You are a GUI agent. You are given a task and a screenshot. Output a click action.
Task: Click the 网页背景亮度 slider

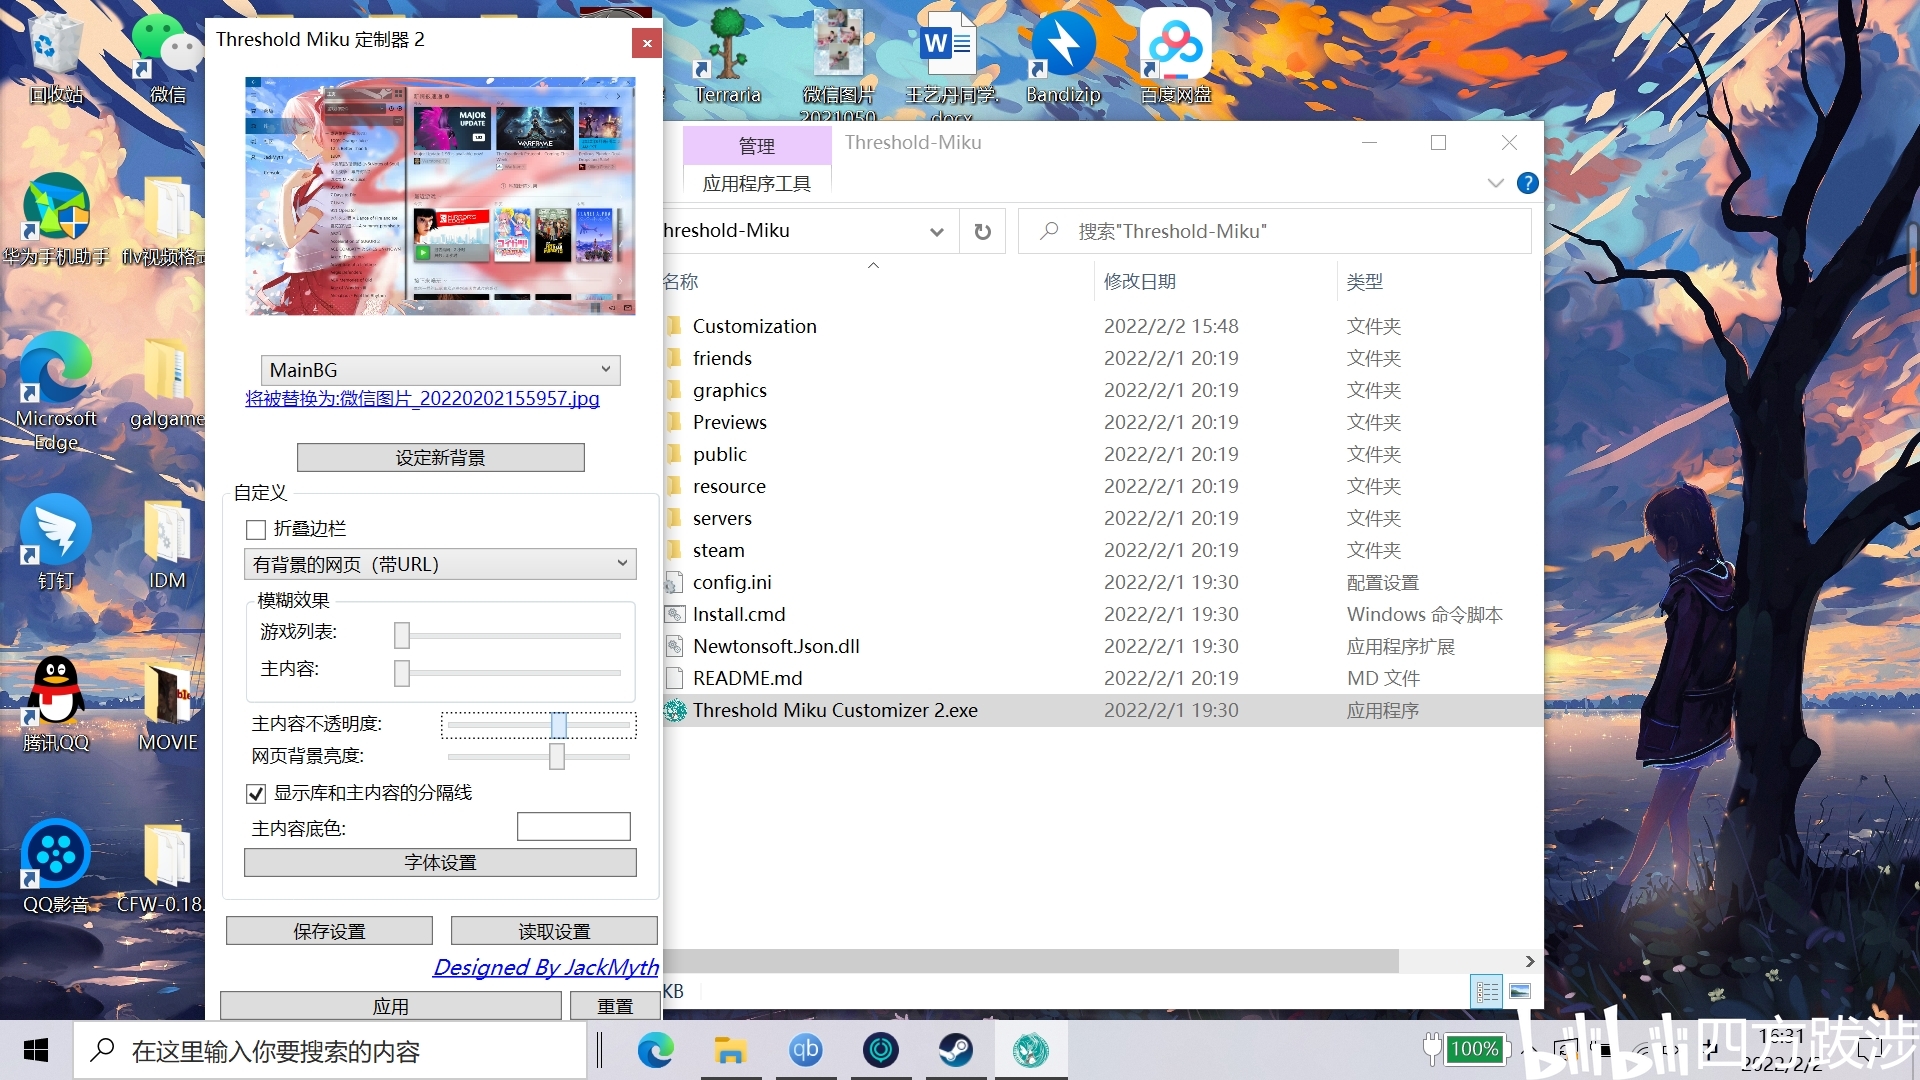pos(538,757)
